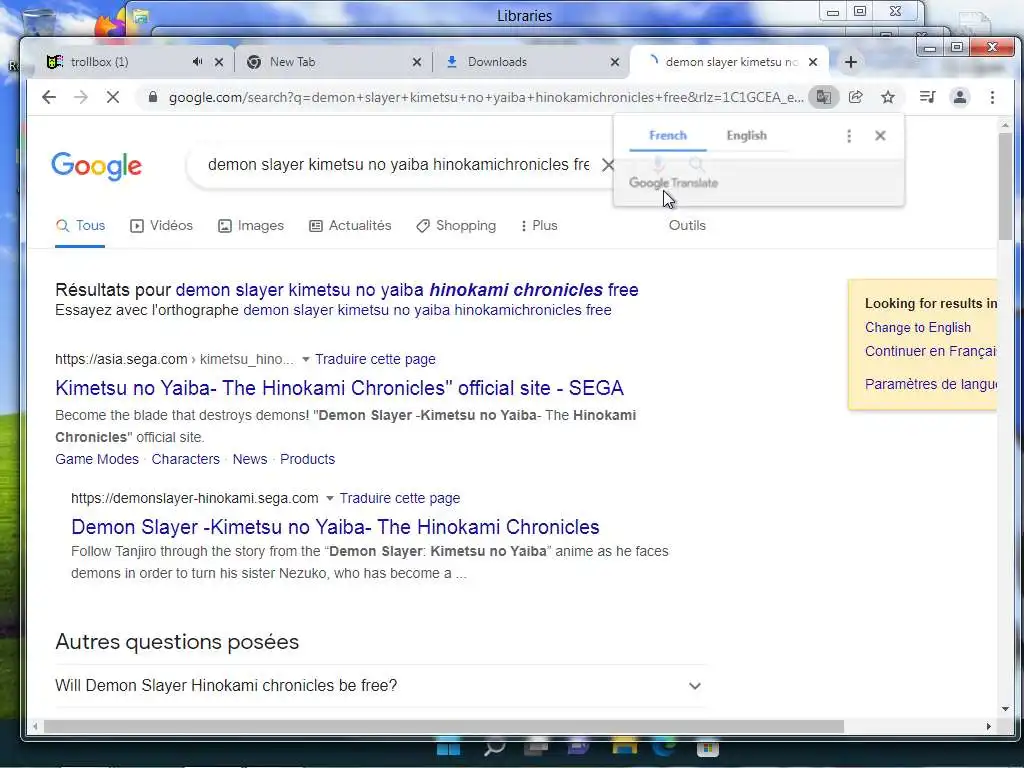Viewport: 1024px width, 768px height.
Task: Close the Google Translate popup
Action: [x=880, y=136]
